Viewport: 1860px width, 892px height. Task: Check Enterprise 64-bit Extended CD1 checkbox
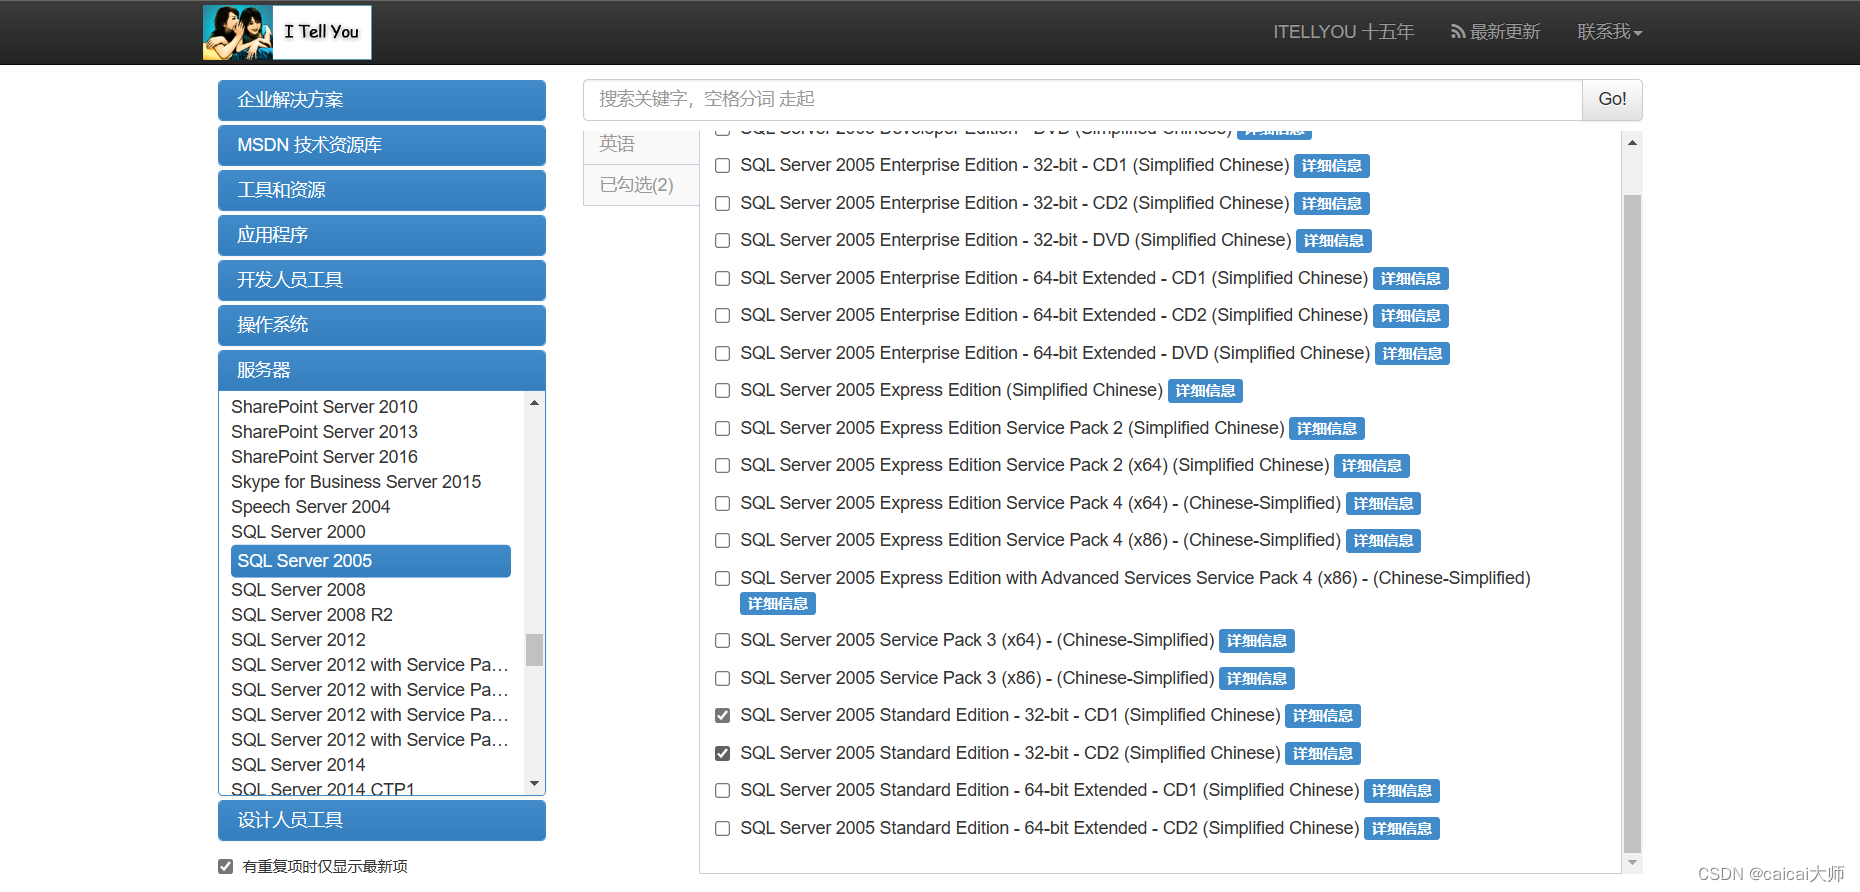(722, 279)
